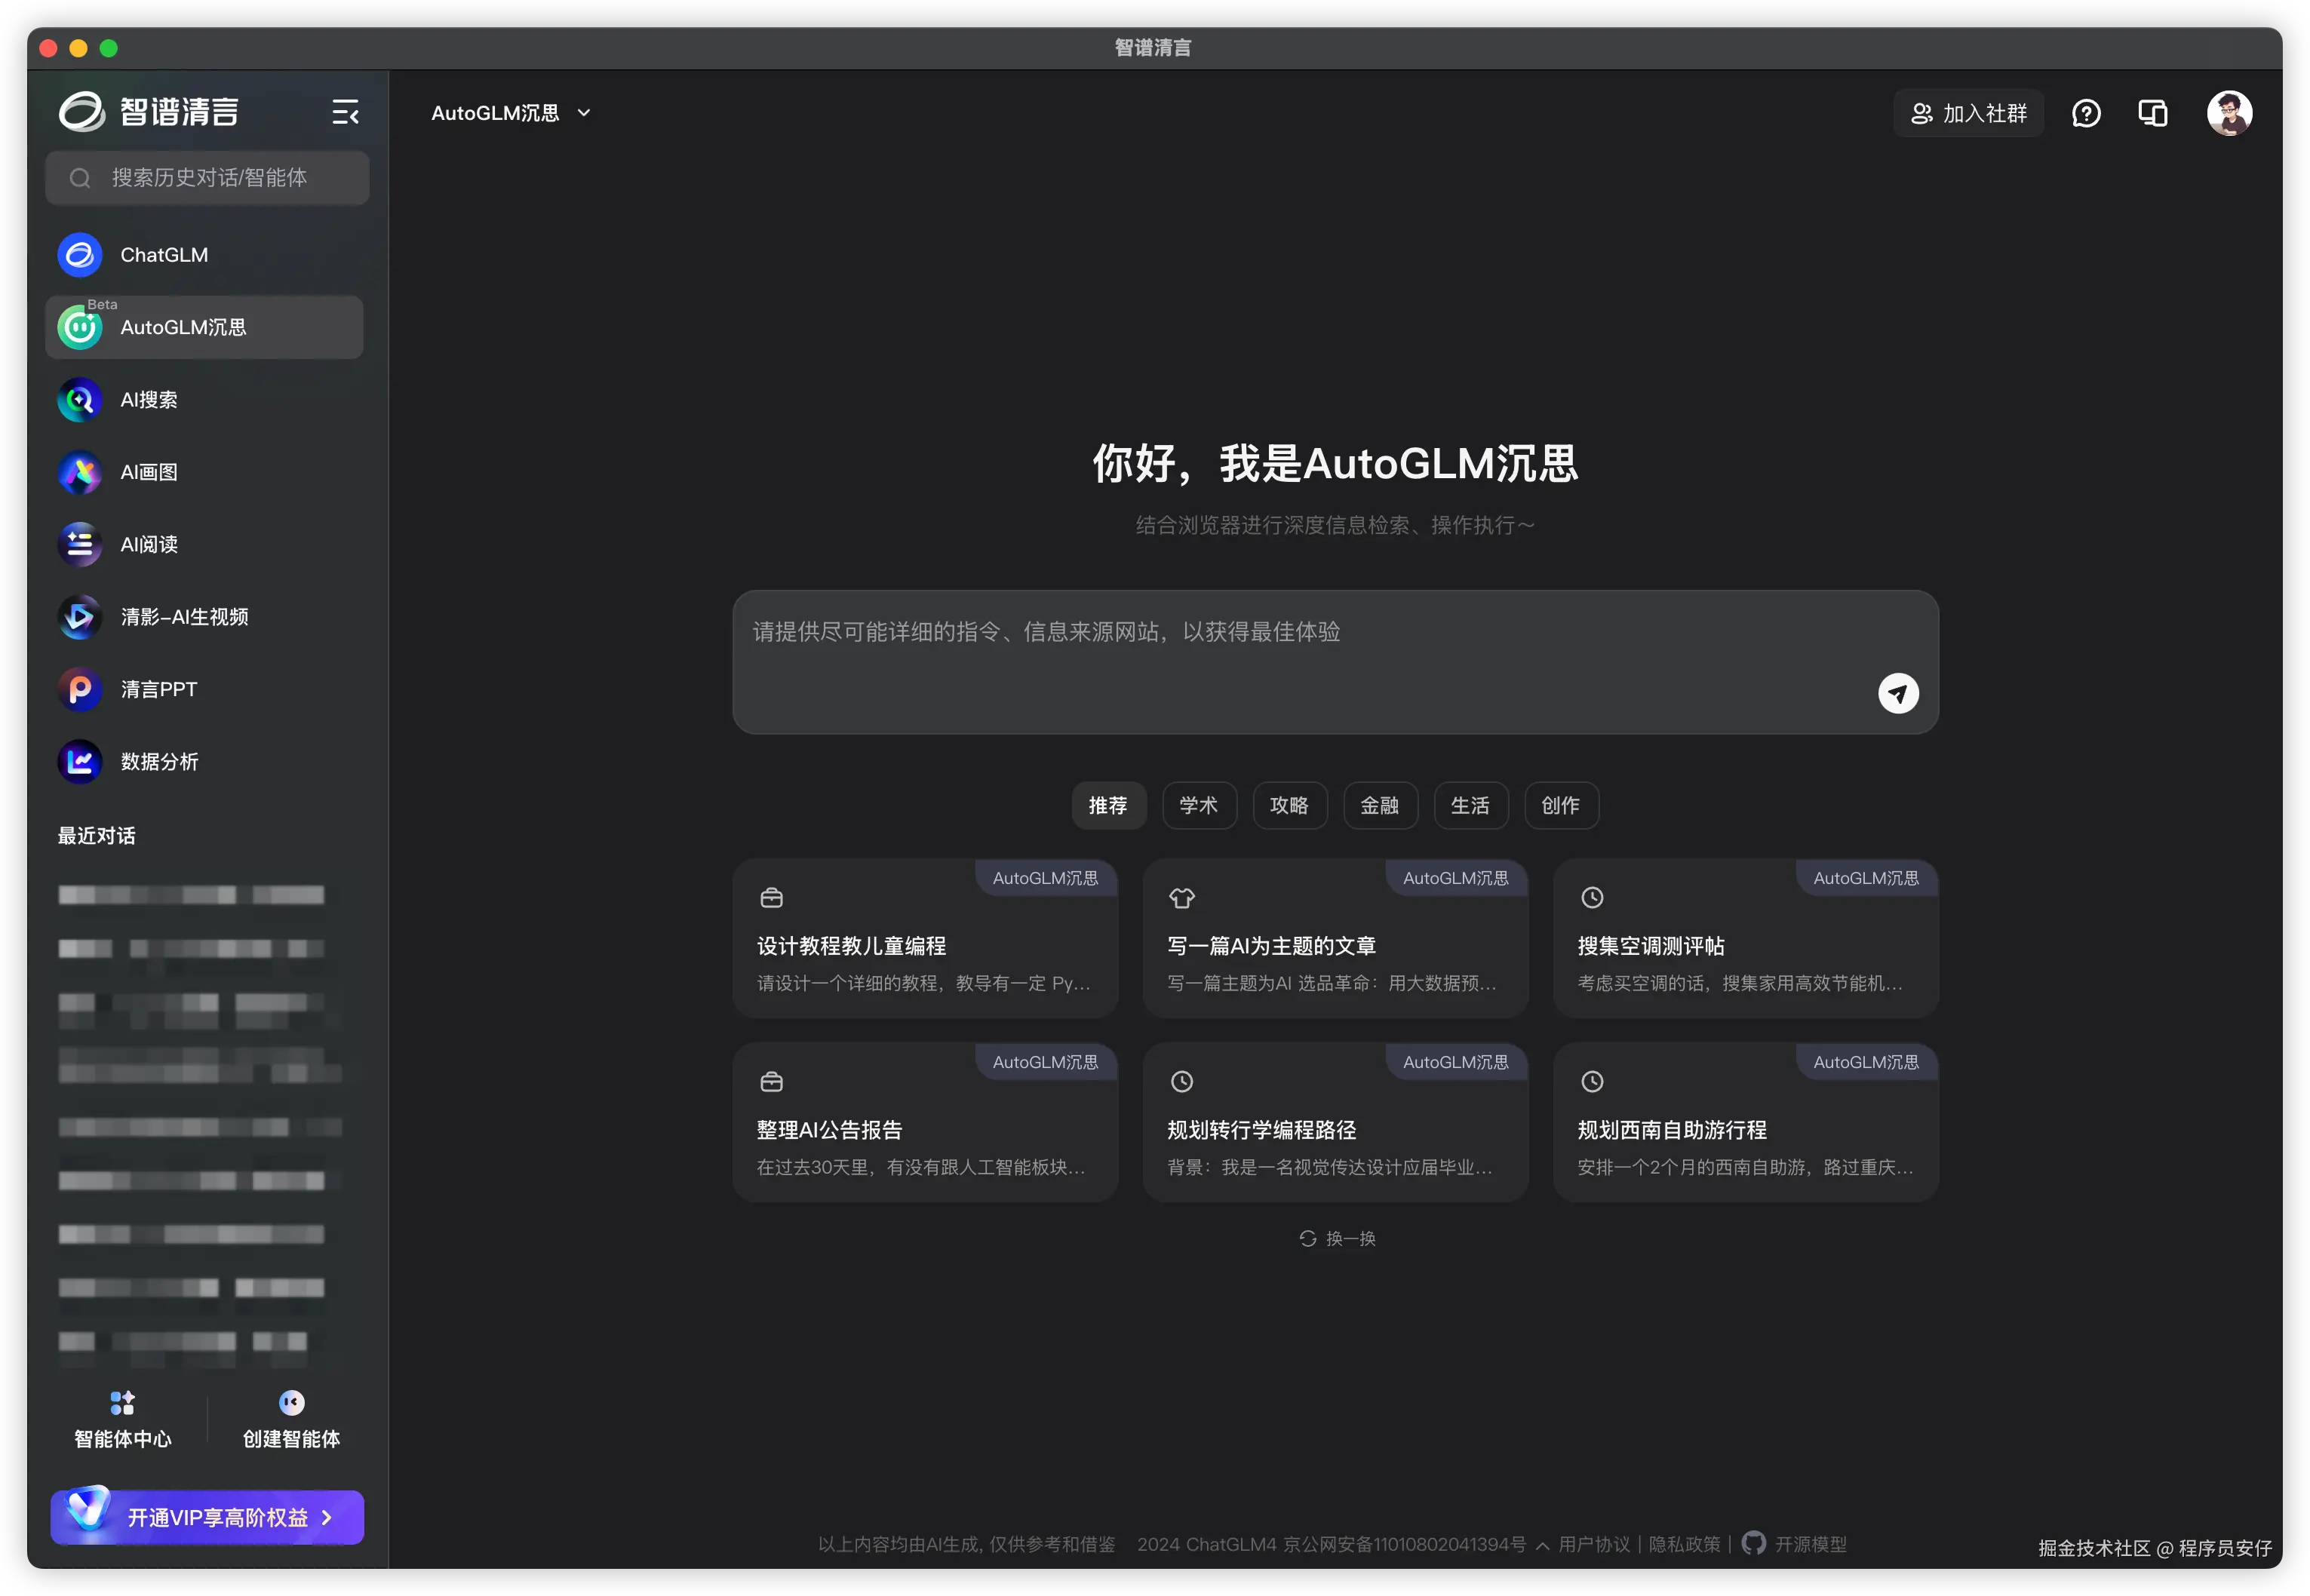
Task: Click 加入社群 button
Action: point(1968,114)
